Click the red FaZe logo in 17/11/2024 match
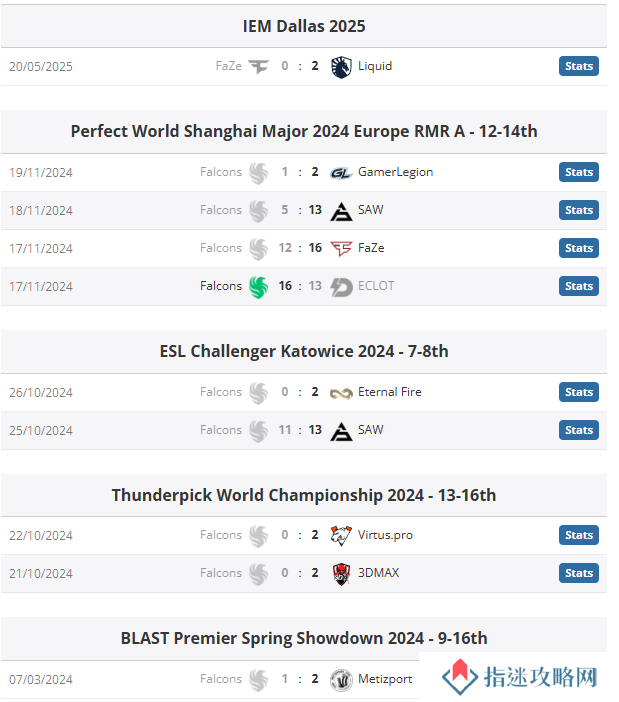This screenshot has width=619, height=702. pyautogui.click(x=341, y=248)
